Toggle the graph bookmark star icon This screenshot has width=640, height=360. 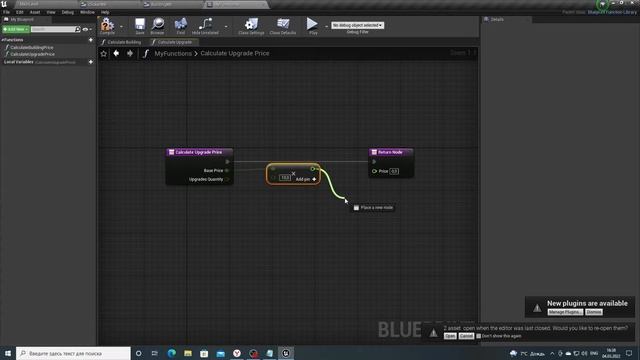point(104,53)
